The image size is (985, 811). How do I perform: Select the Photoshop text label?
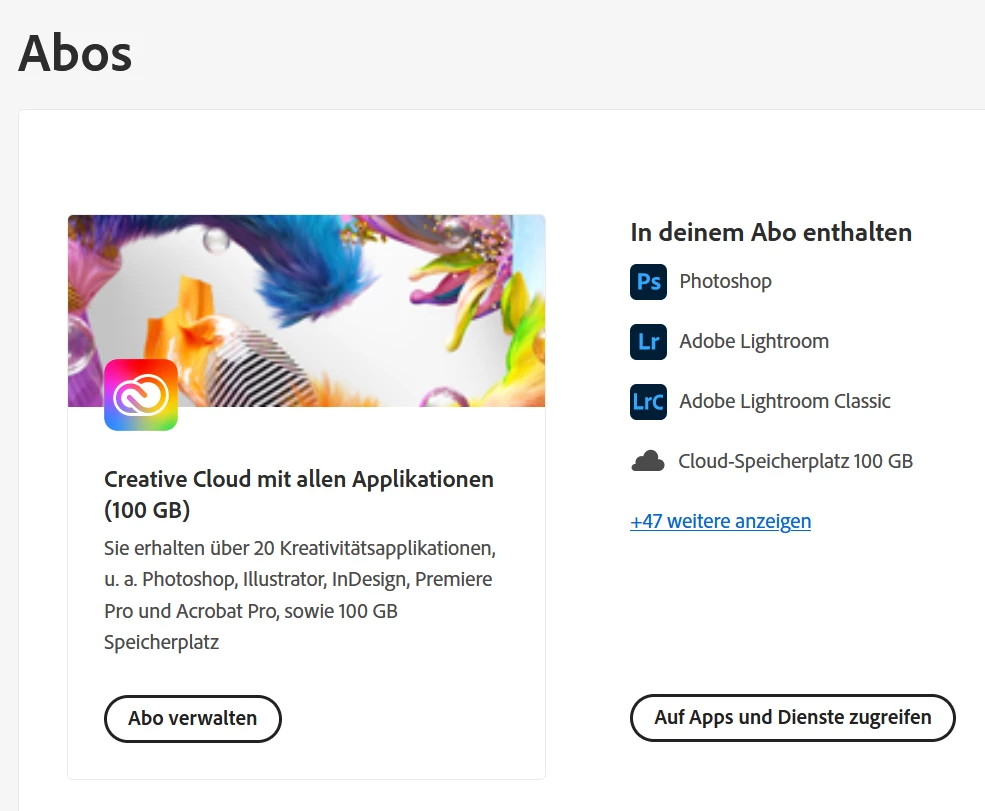click(726, 281)
